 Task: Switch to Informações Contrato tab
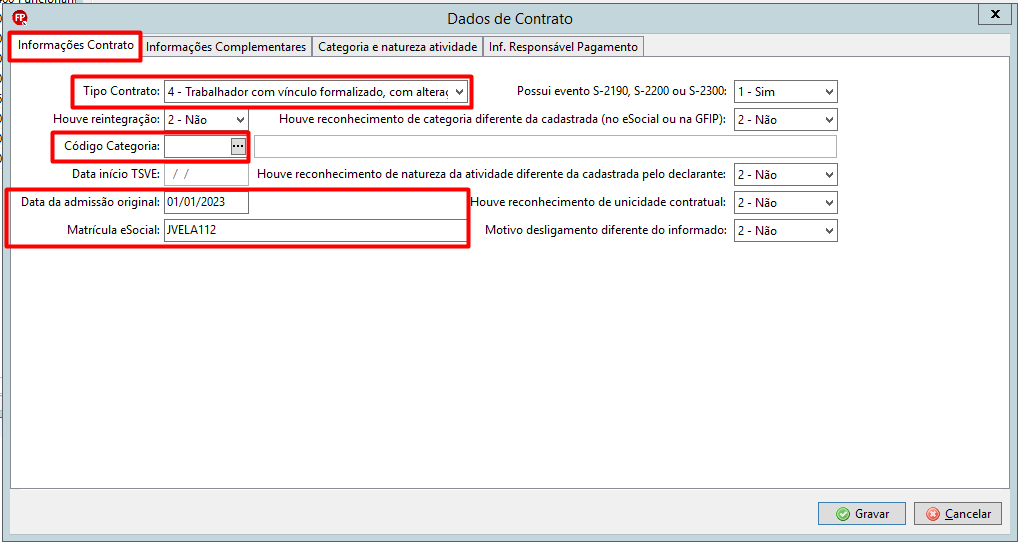pyautogui.click(x=76, y=46)
